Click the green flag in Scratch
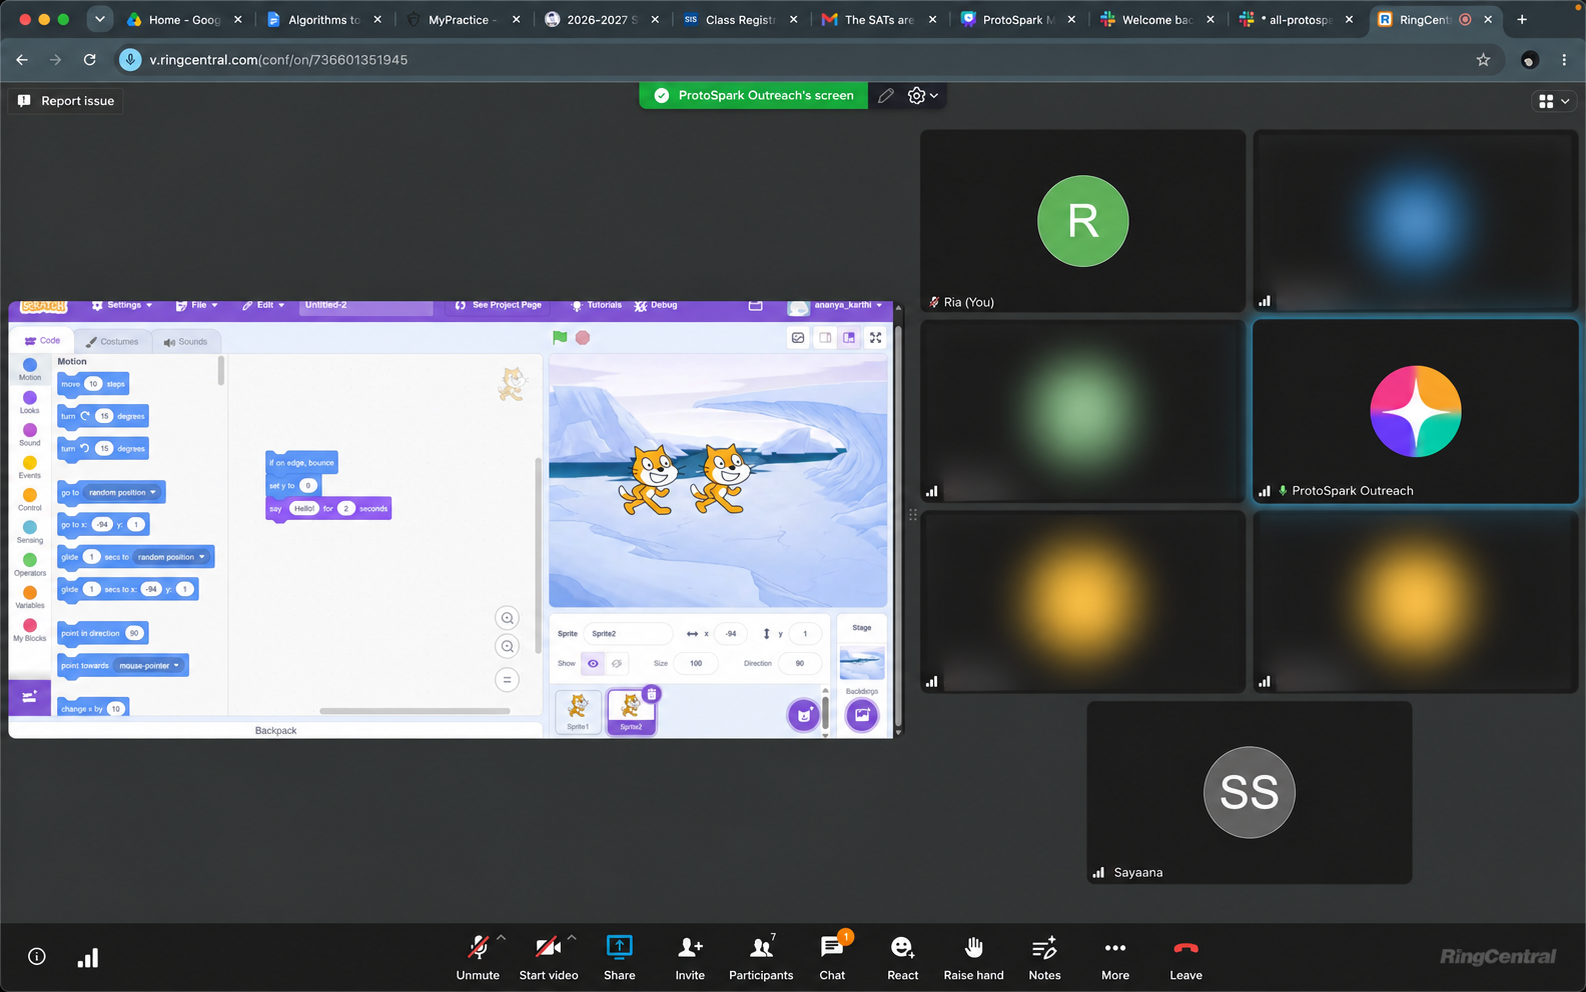1586x992 pixels. pyautogui.click(x=560, y=338)
